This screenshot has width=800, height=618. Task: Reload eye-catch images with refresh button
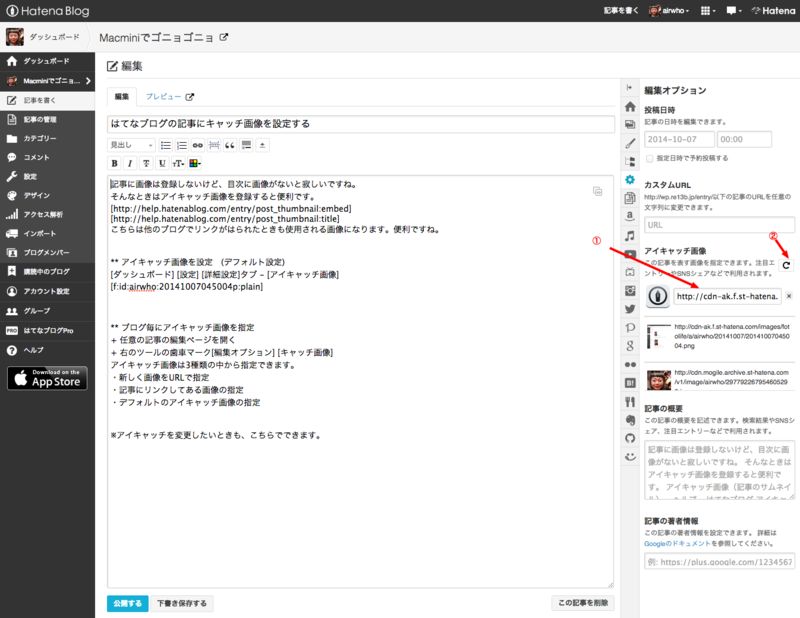tap(786, 265)
